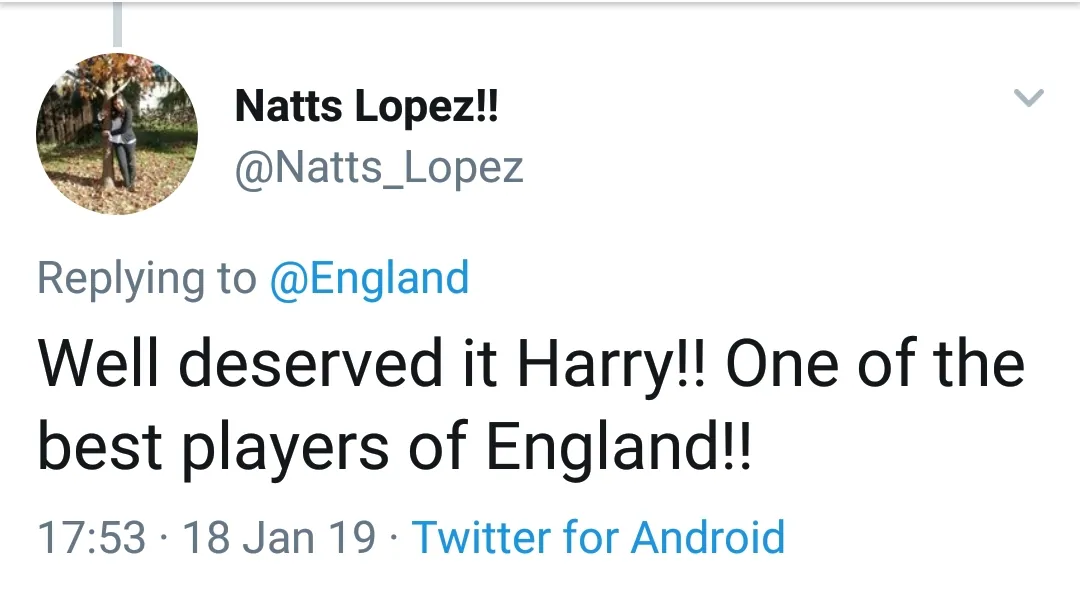Click the separator dot after 17:53

[x=165, y=538]
